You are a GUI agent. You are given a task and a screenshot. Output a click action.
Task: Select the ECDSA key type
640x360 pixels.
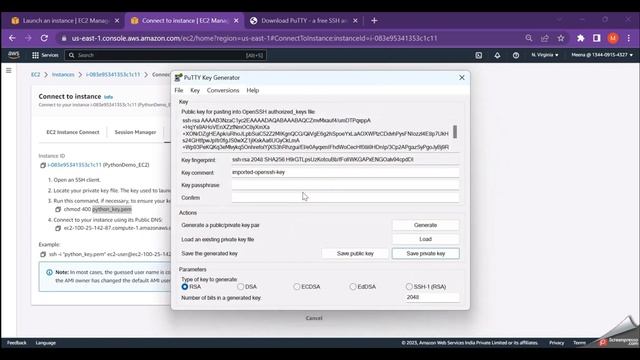point(297,287)
